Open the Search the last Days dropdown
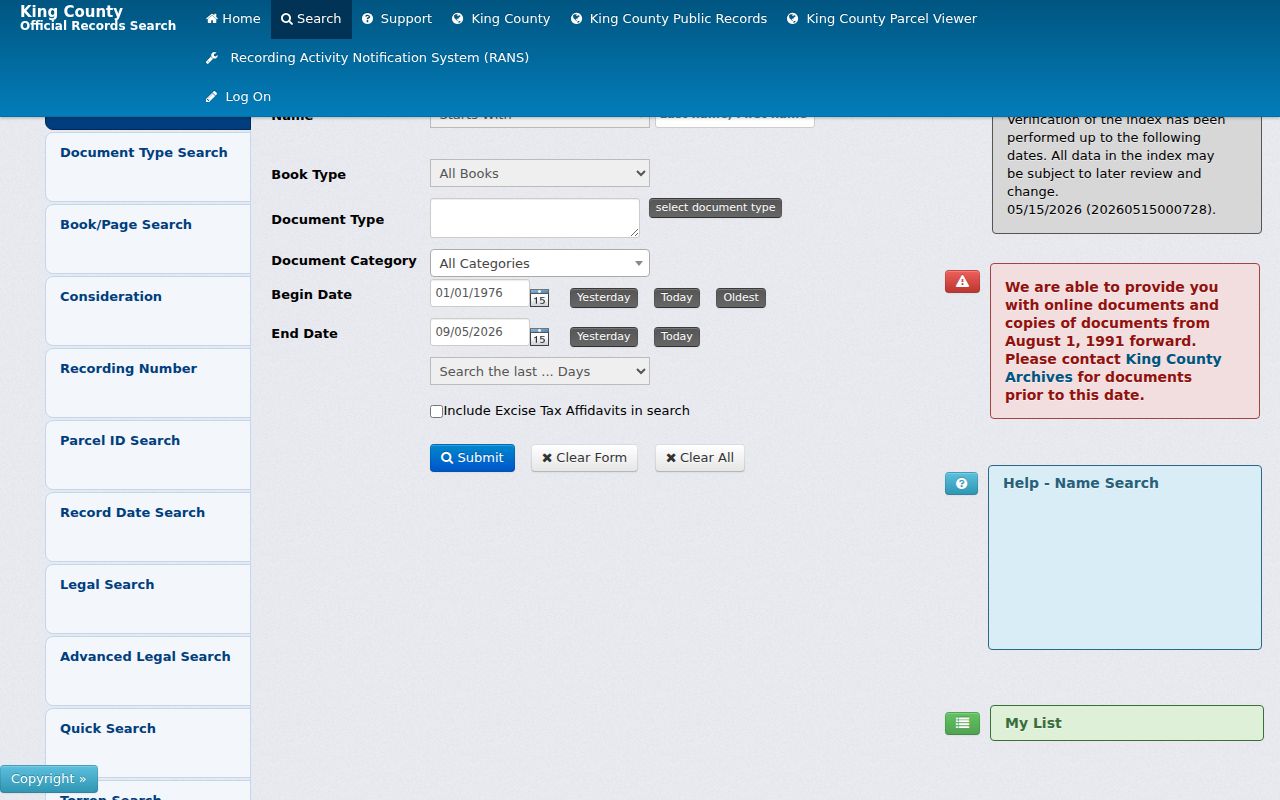The height and width of the screenshot is (800, 1280). coord(540,371)
